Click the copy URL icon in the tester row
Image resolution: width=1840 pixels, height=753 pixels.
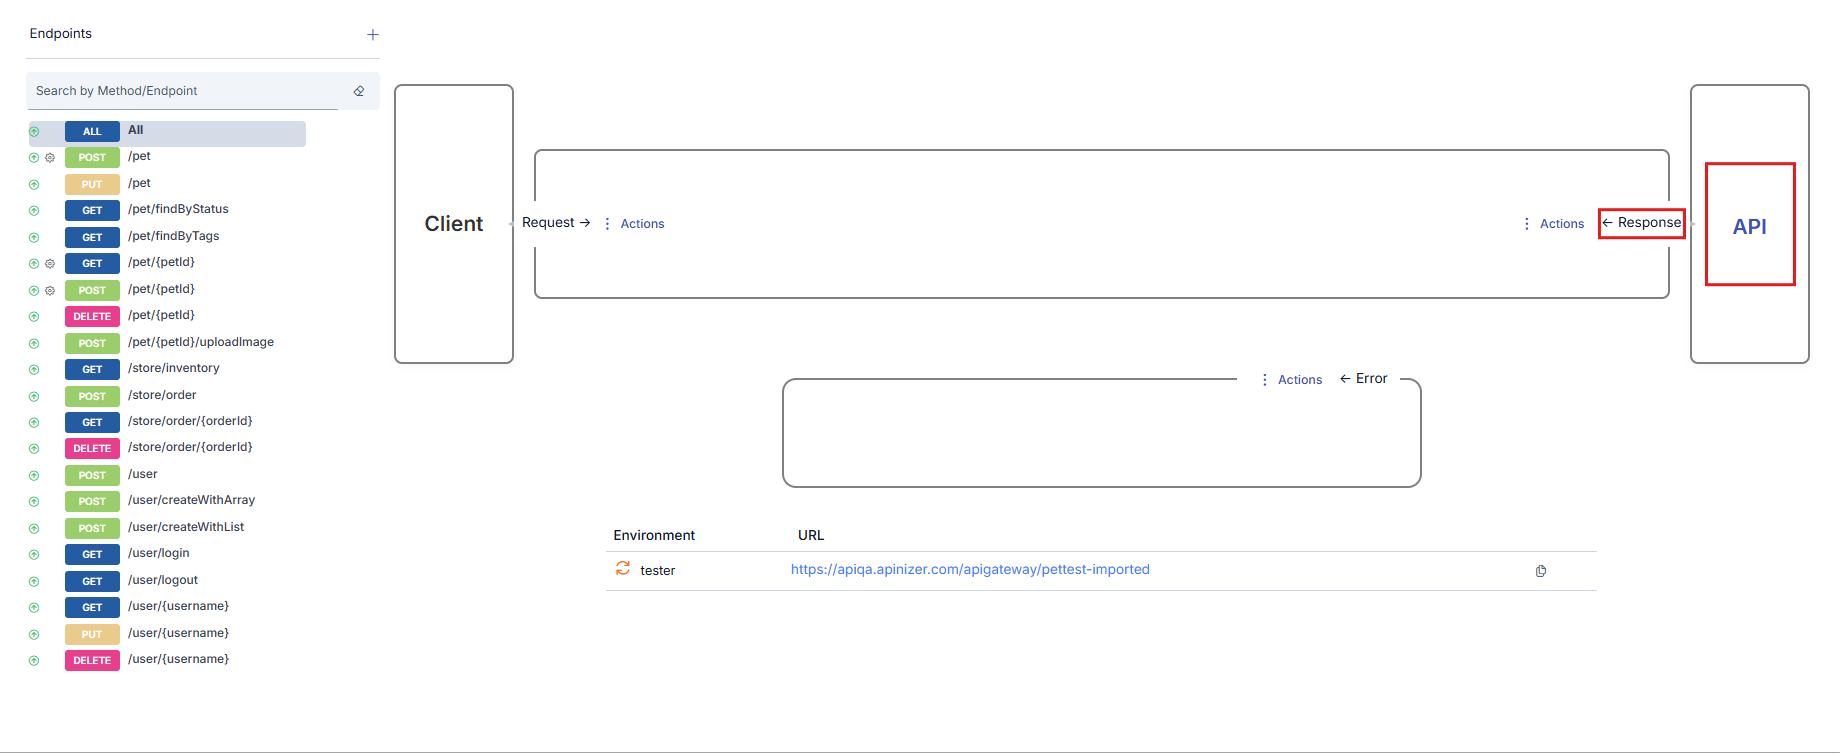[1541, 571]
